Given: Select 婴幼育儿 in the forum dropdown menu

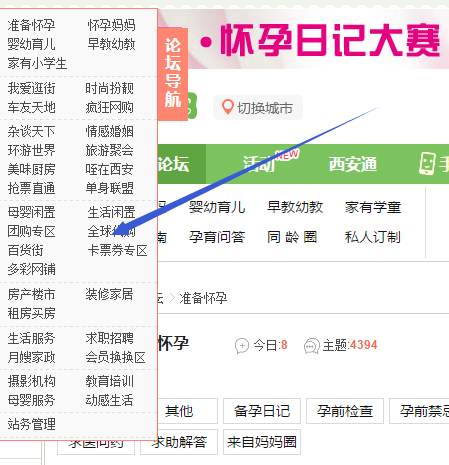Looking at the screenshot, I should point(31,44).
